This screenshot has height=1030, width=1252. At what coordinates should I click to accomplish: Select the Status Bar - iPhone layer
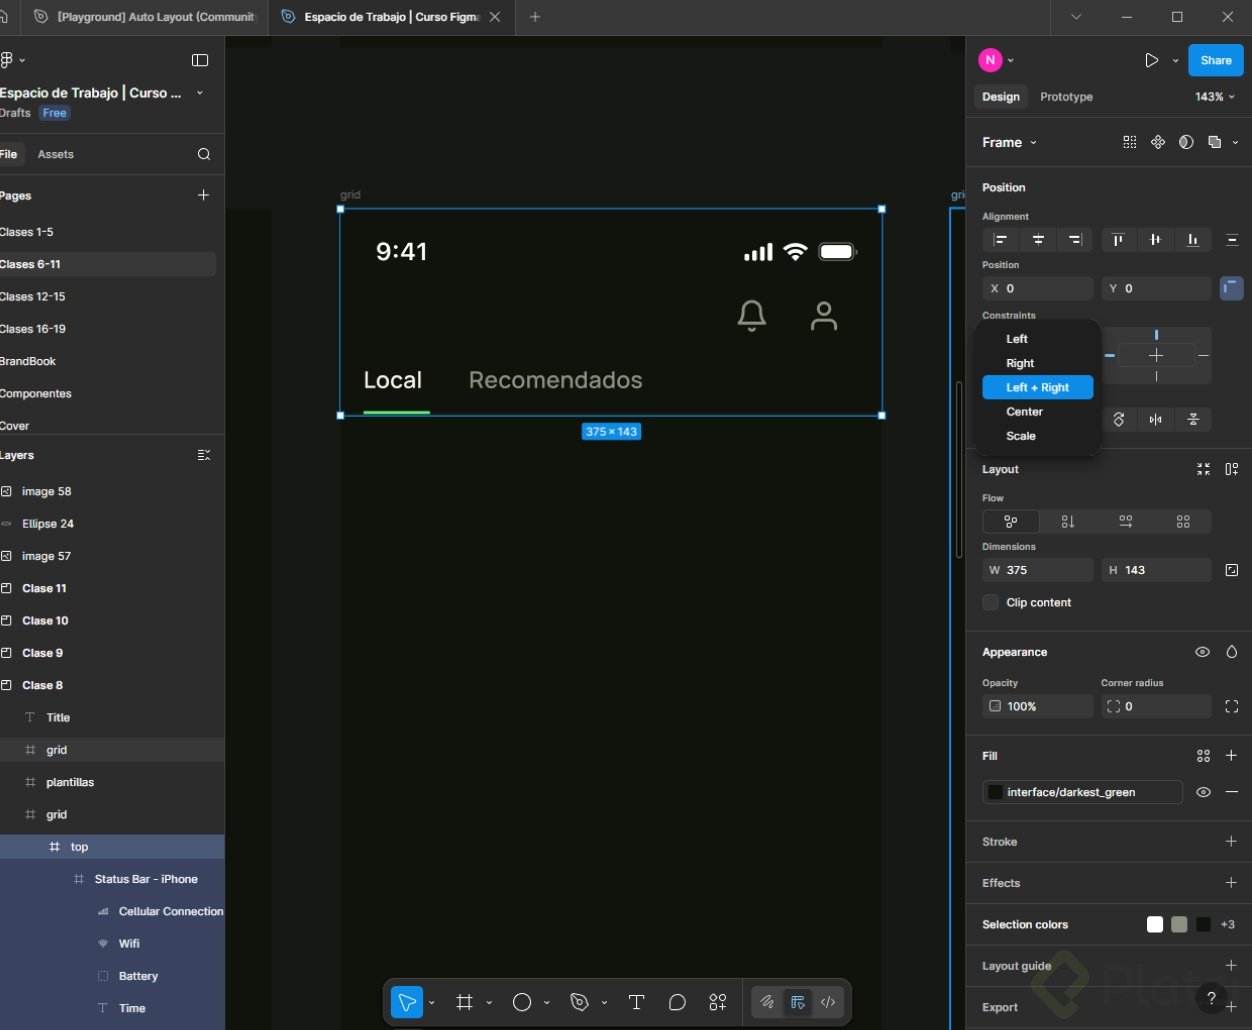click(146, 879)
